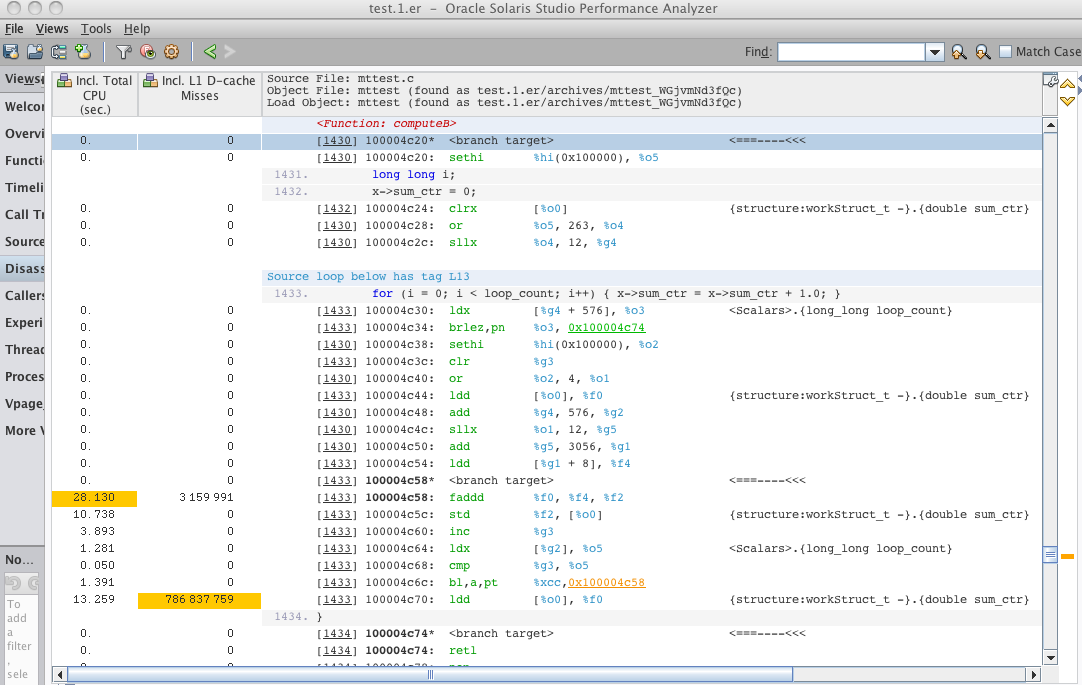Screen dimensions: 1082x685
Task: Follow the green 0x100004c74 branch link
Action: click(607, 328)
